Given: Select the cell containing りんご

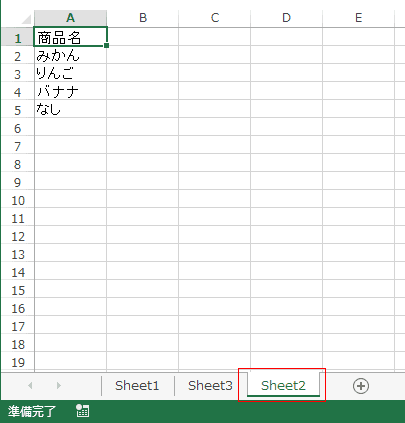Looking at the screenshot, I should (70, 74).
